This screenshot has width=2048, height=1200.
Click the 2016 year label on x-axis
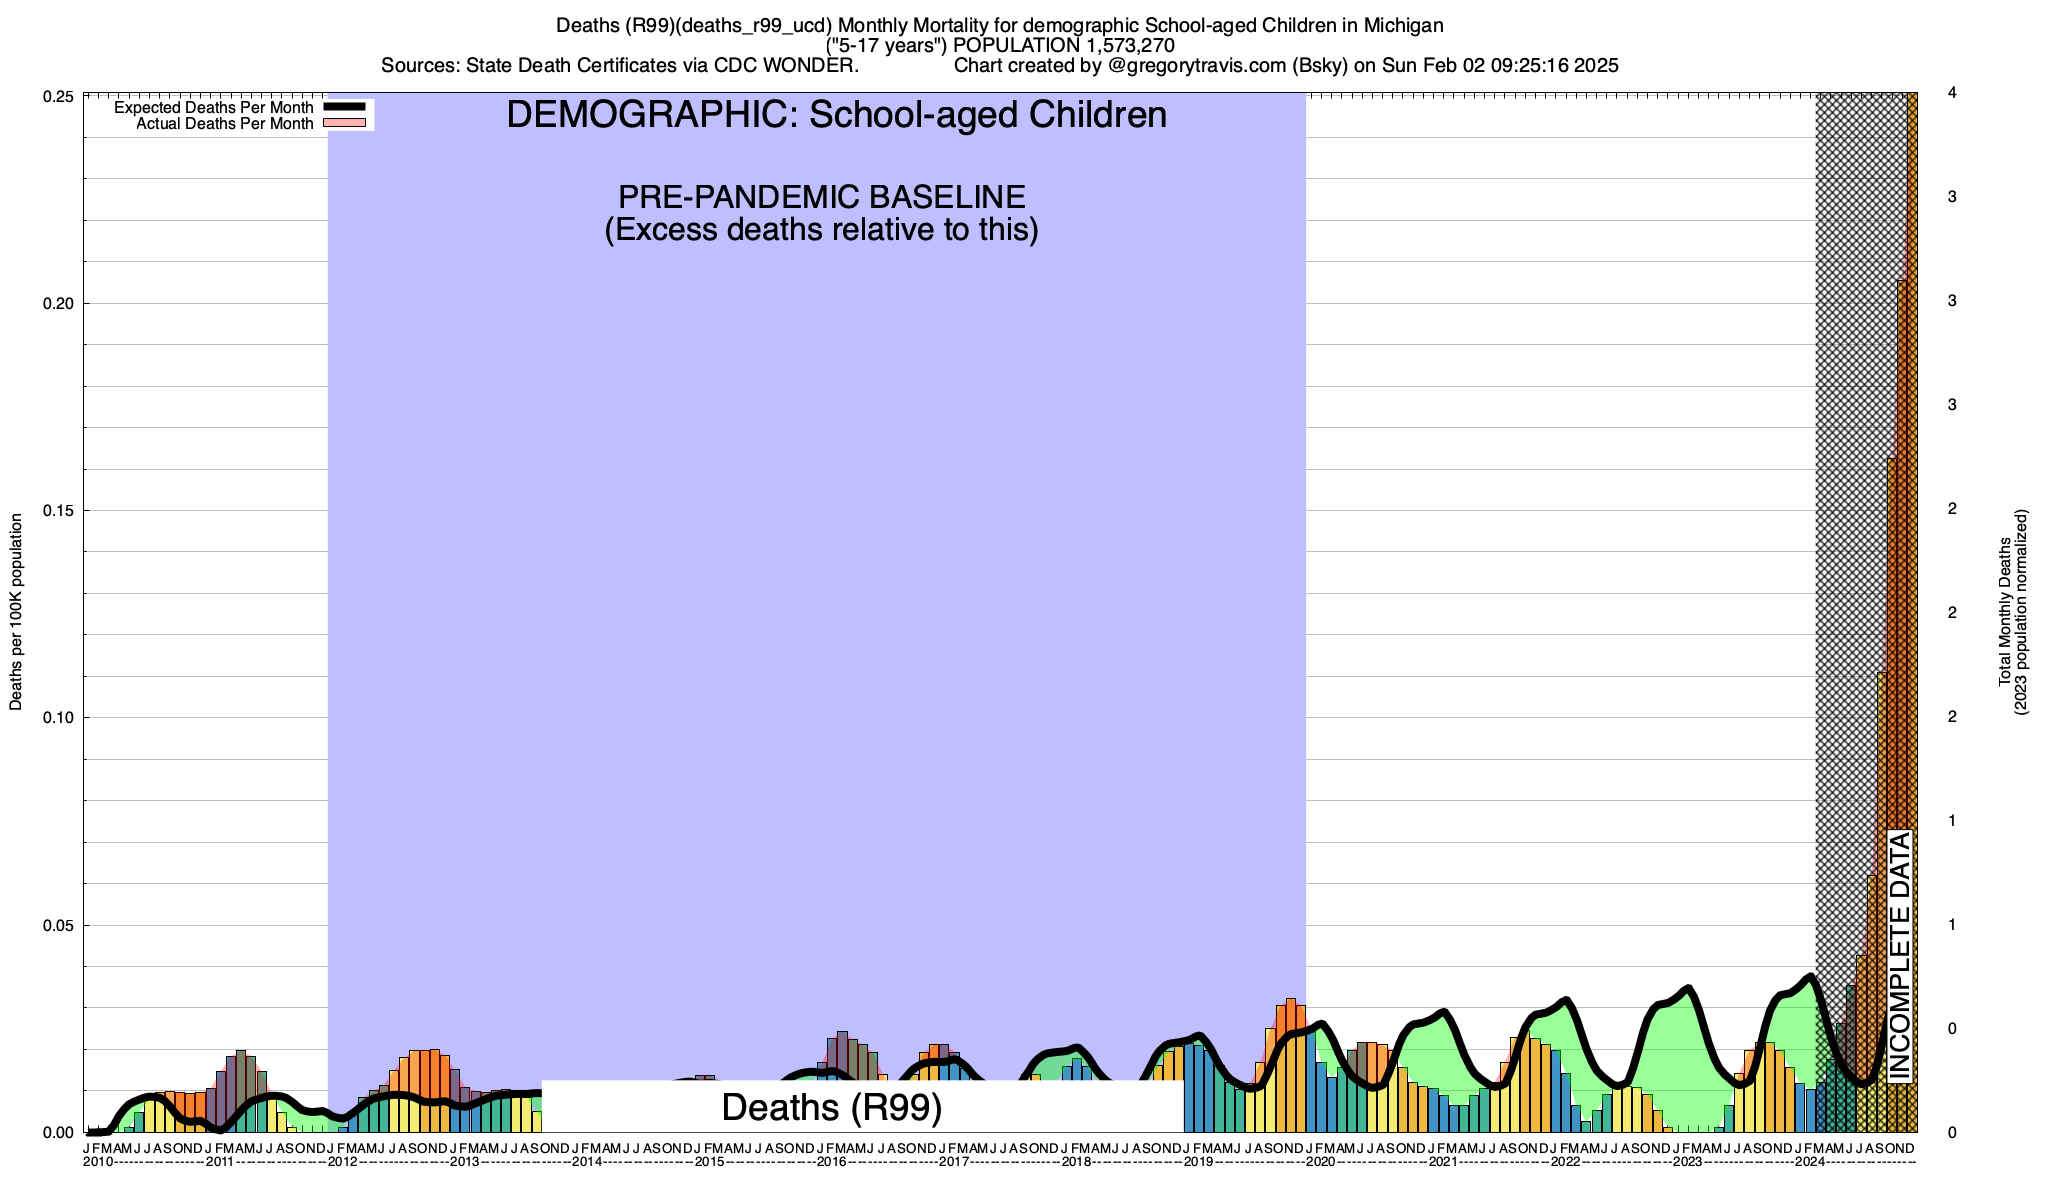pos(831,1162)
